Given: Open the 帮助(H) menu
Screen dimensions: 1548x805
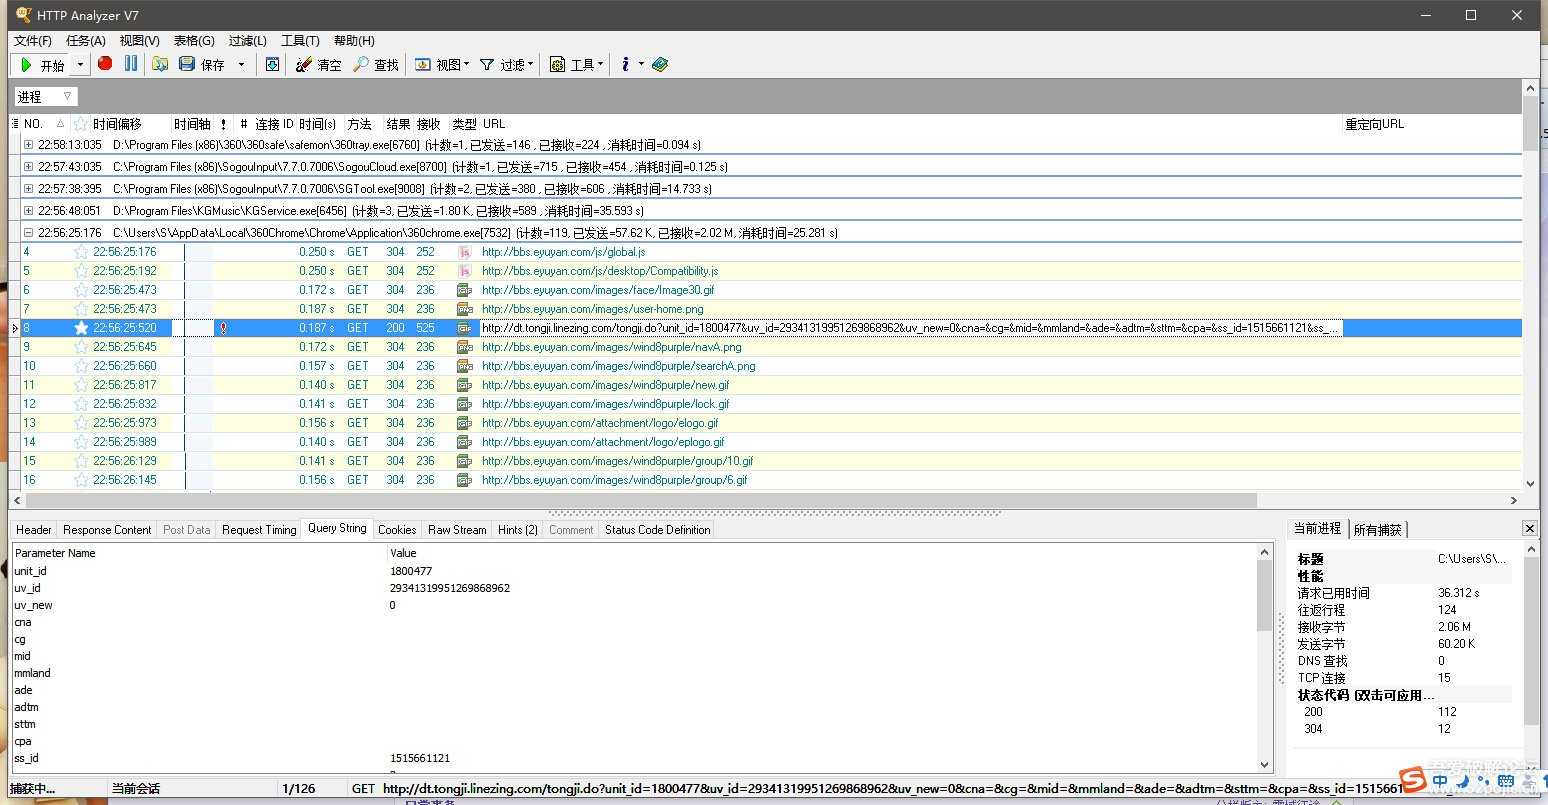Looking at the screenshot, I should point(354,40).
